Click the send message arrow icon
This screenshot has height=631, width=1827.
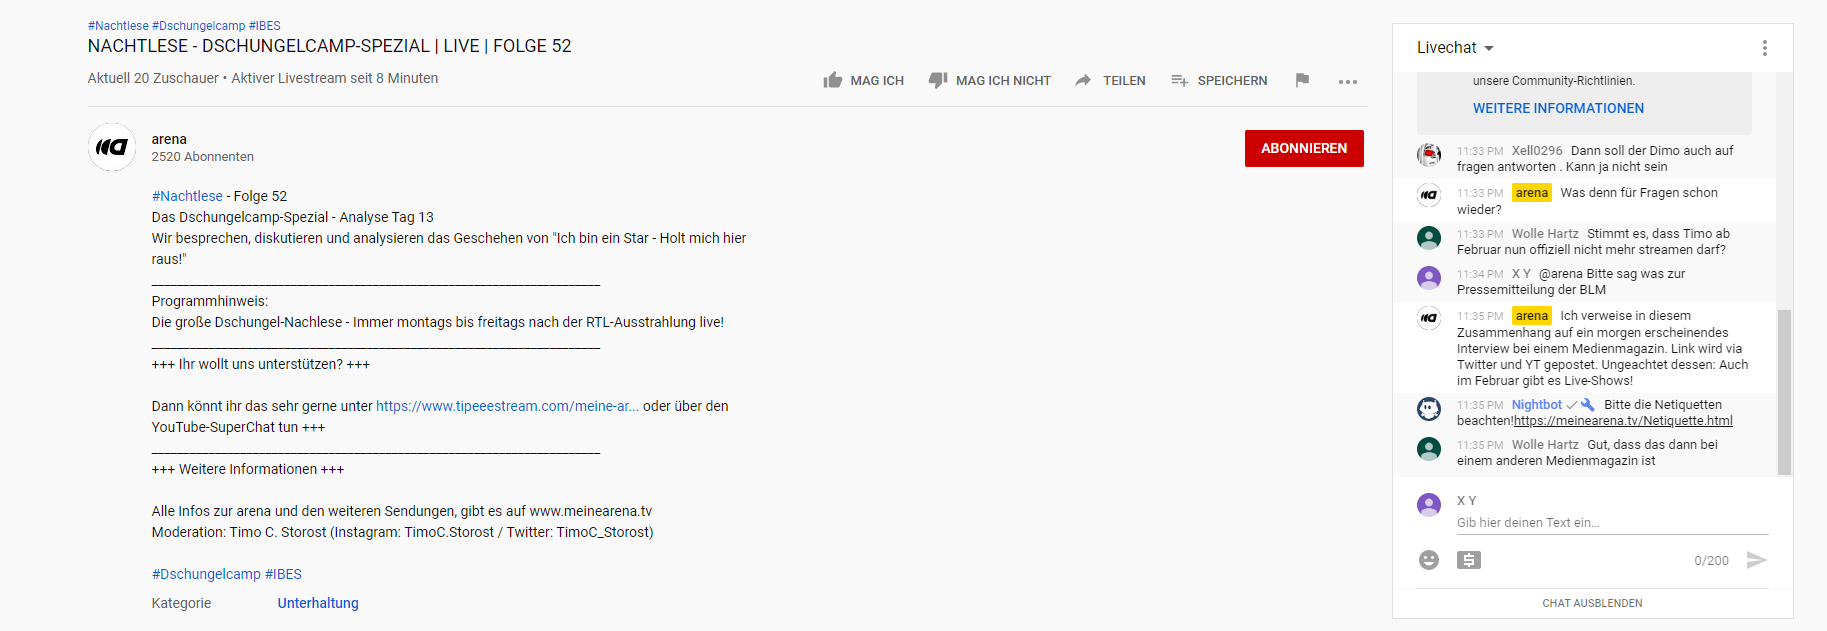[x=1756, y=560]
